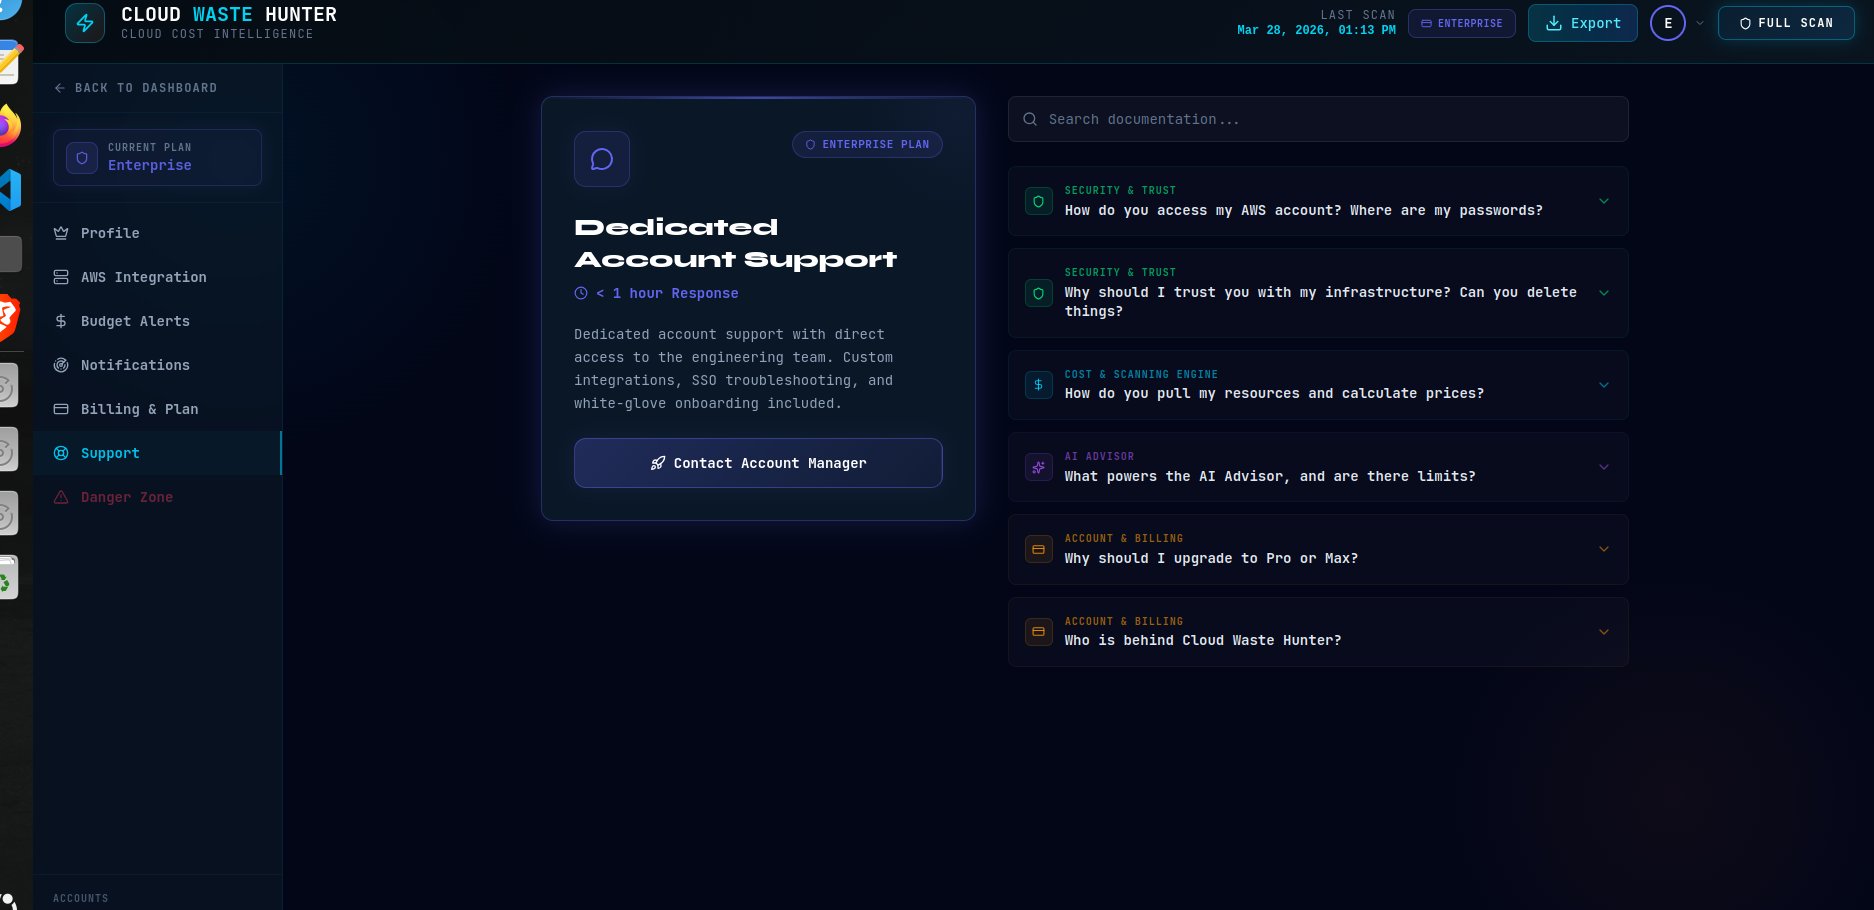The width and height of the screenshot is (1874, 910).
Task: Click the magnifier icon in documentation search
Action: pos(1030,119)
